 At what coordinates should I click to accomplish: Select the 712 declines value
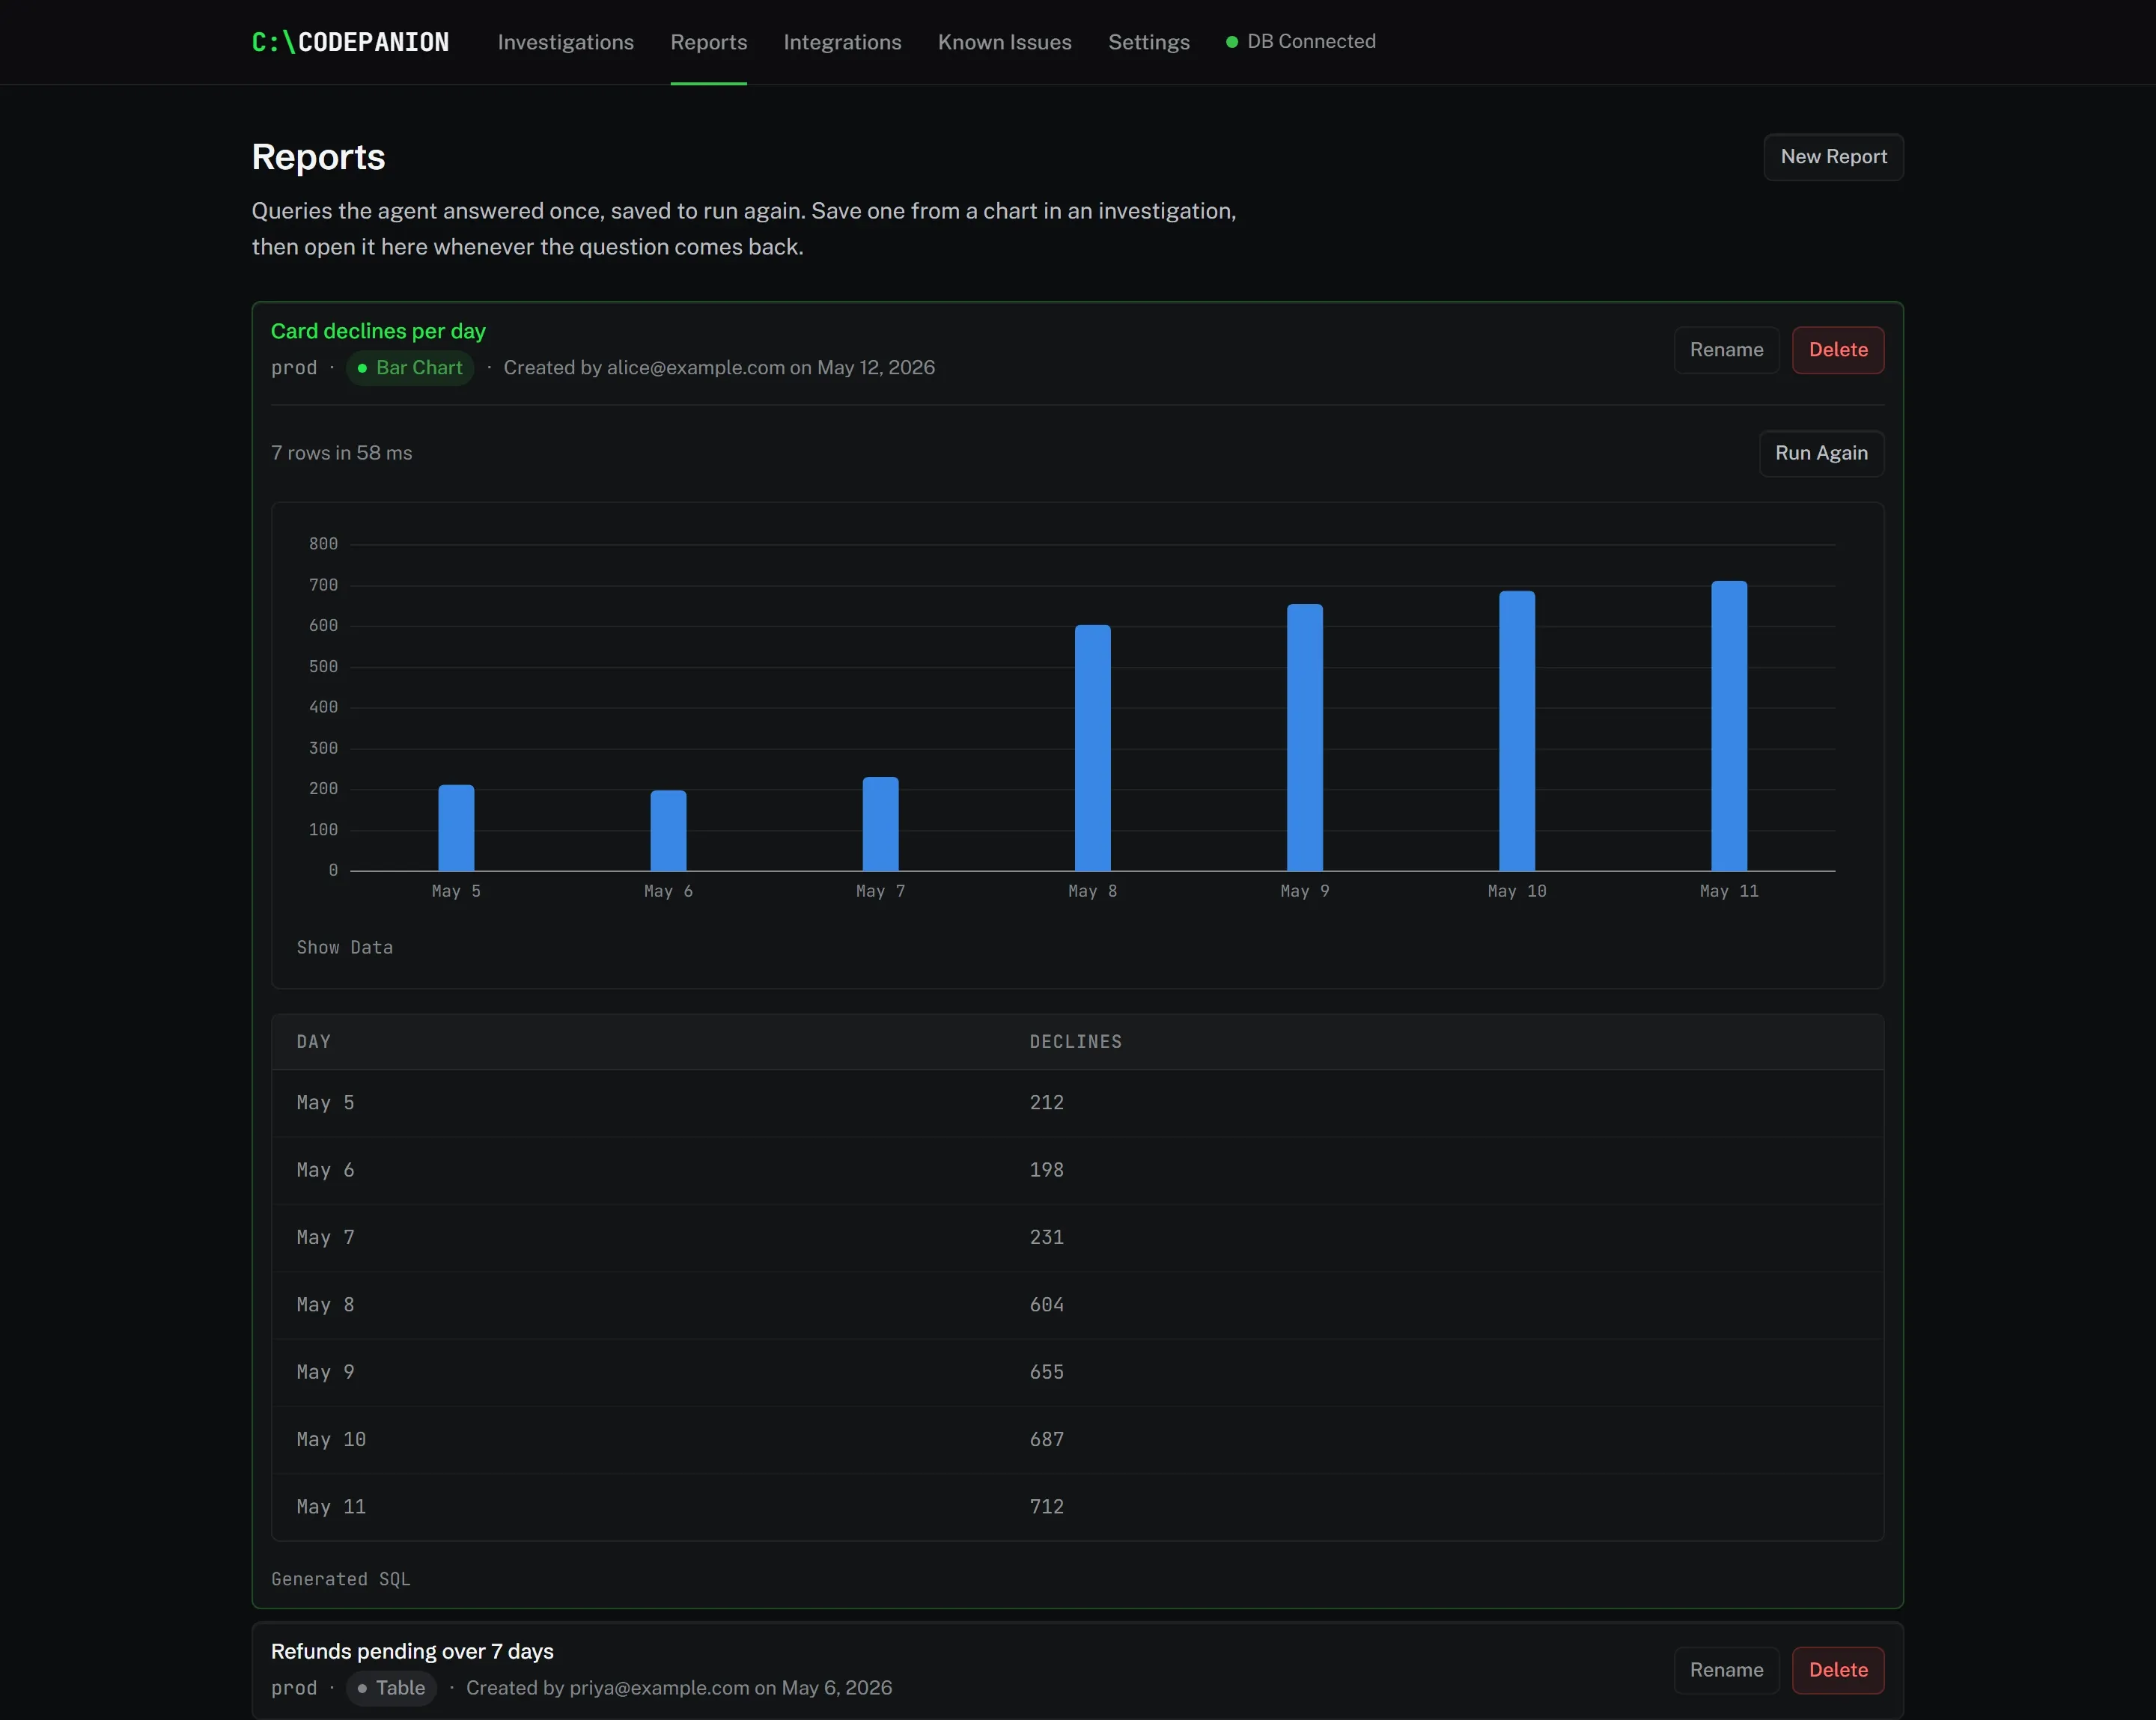tap(1046, 1507)
